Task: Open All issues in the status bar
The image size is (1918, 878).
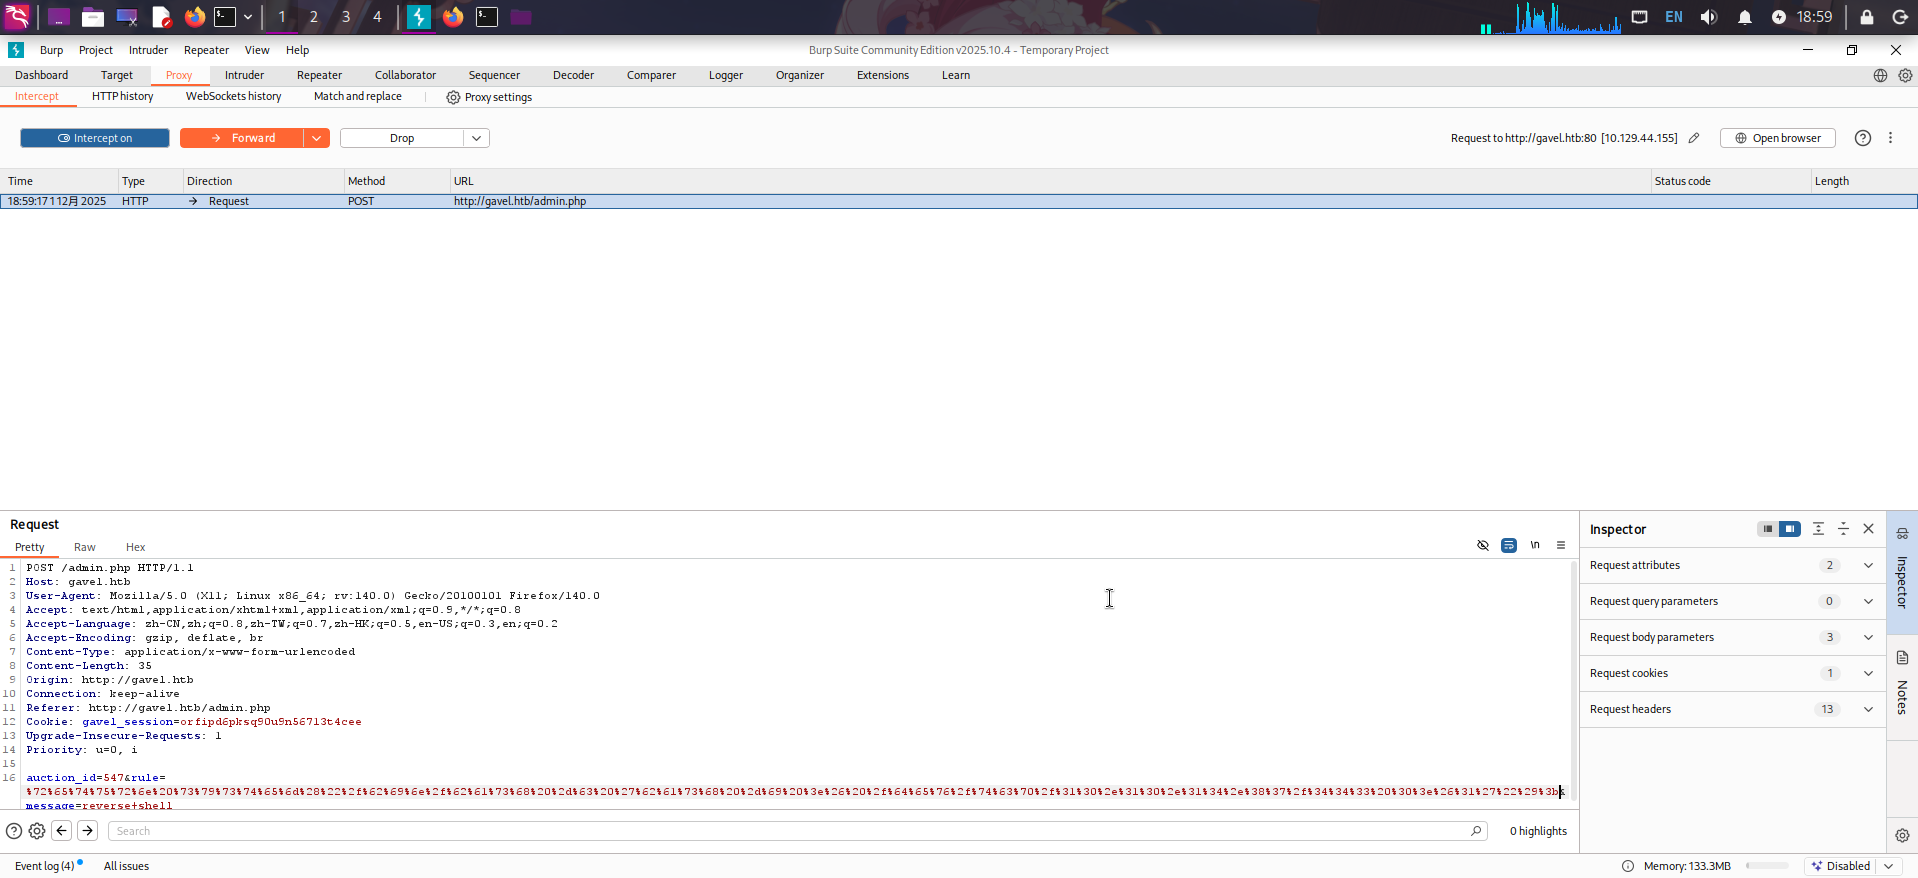Action: tap(126, 866)
